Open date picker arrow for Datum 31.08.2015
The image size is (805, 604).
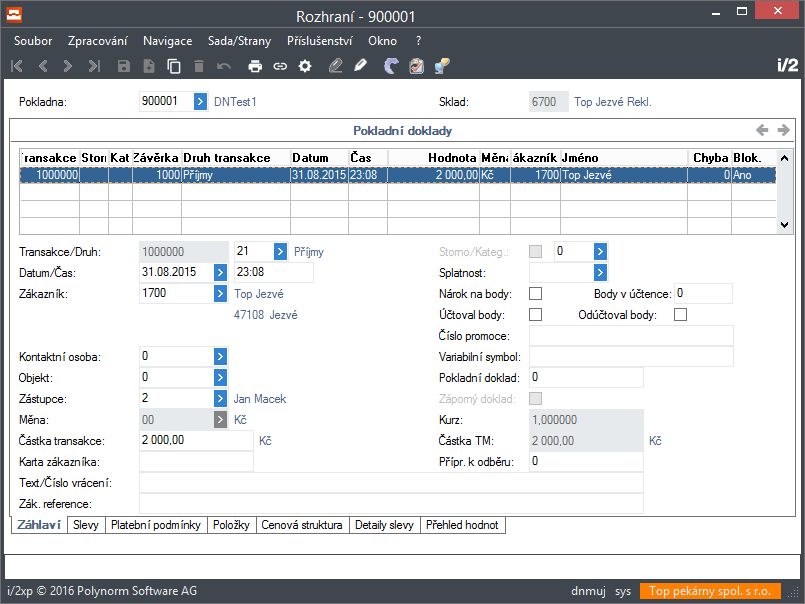pyautogui.click(x=220, y=272)
